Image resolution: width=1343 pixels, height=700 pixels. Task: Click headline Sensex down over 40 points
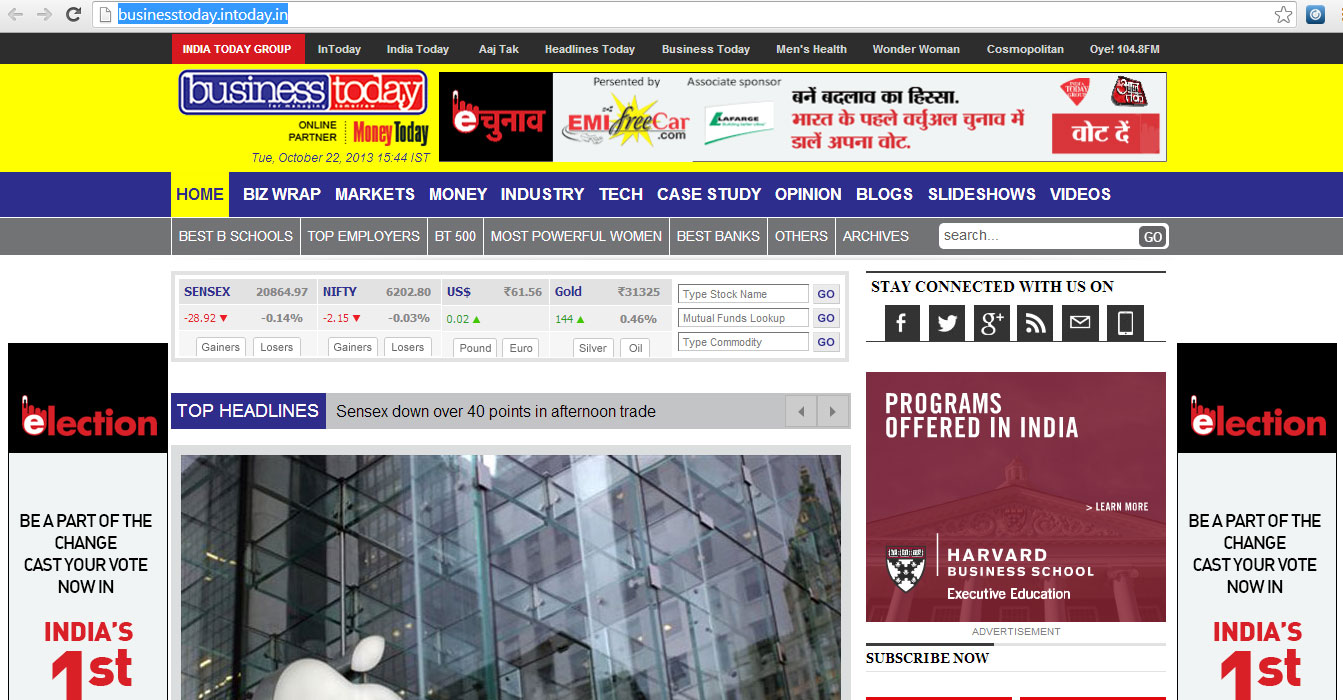click(x=496, y=411)
